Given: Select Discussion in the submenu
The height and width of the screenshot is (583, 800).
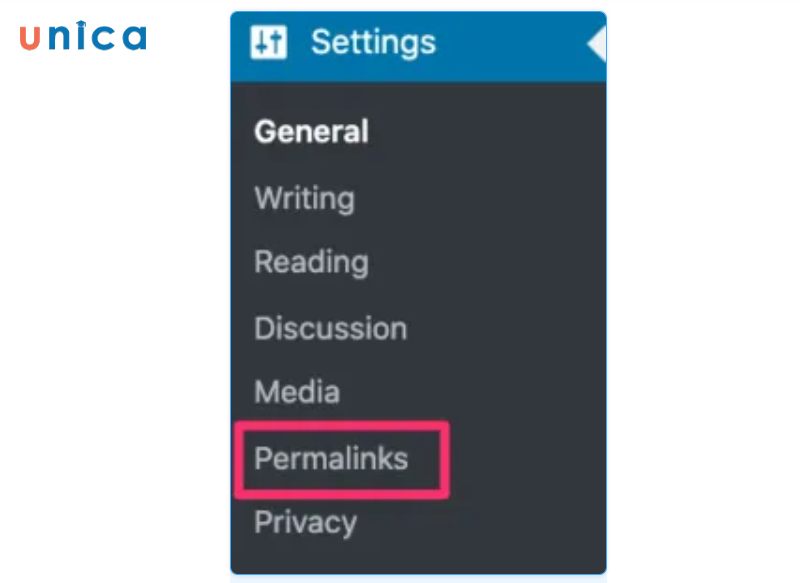Looking at the screenshot, I should [331, 328].
